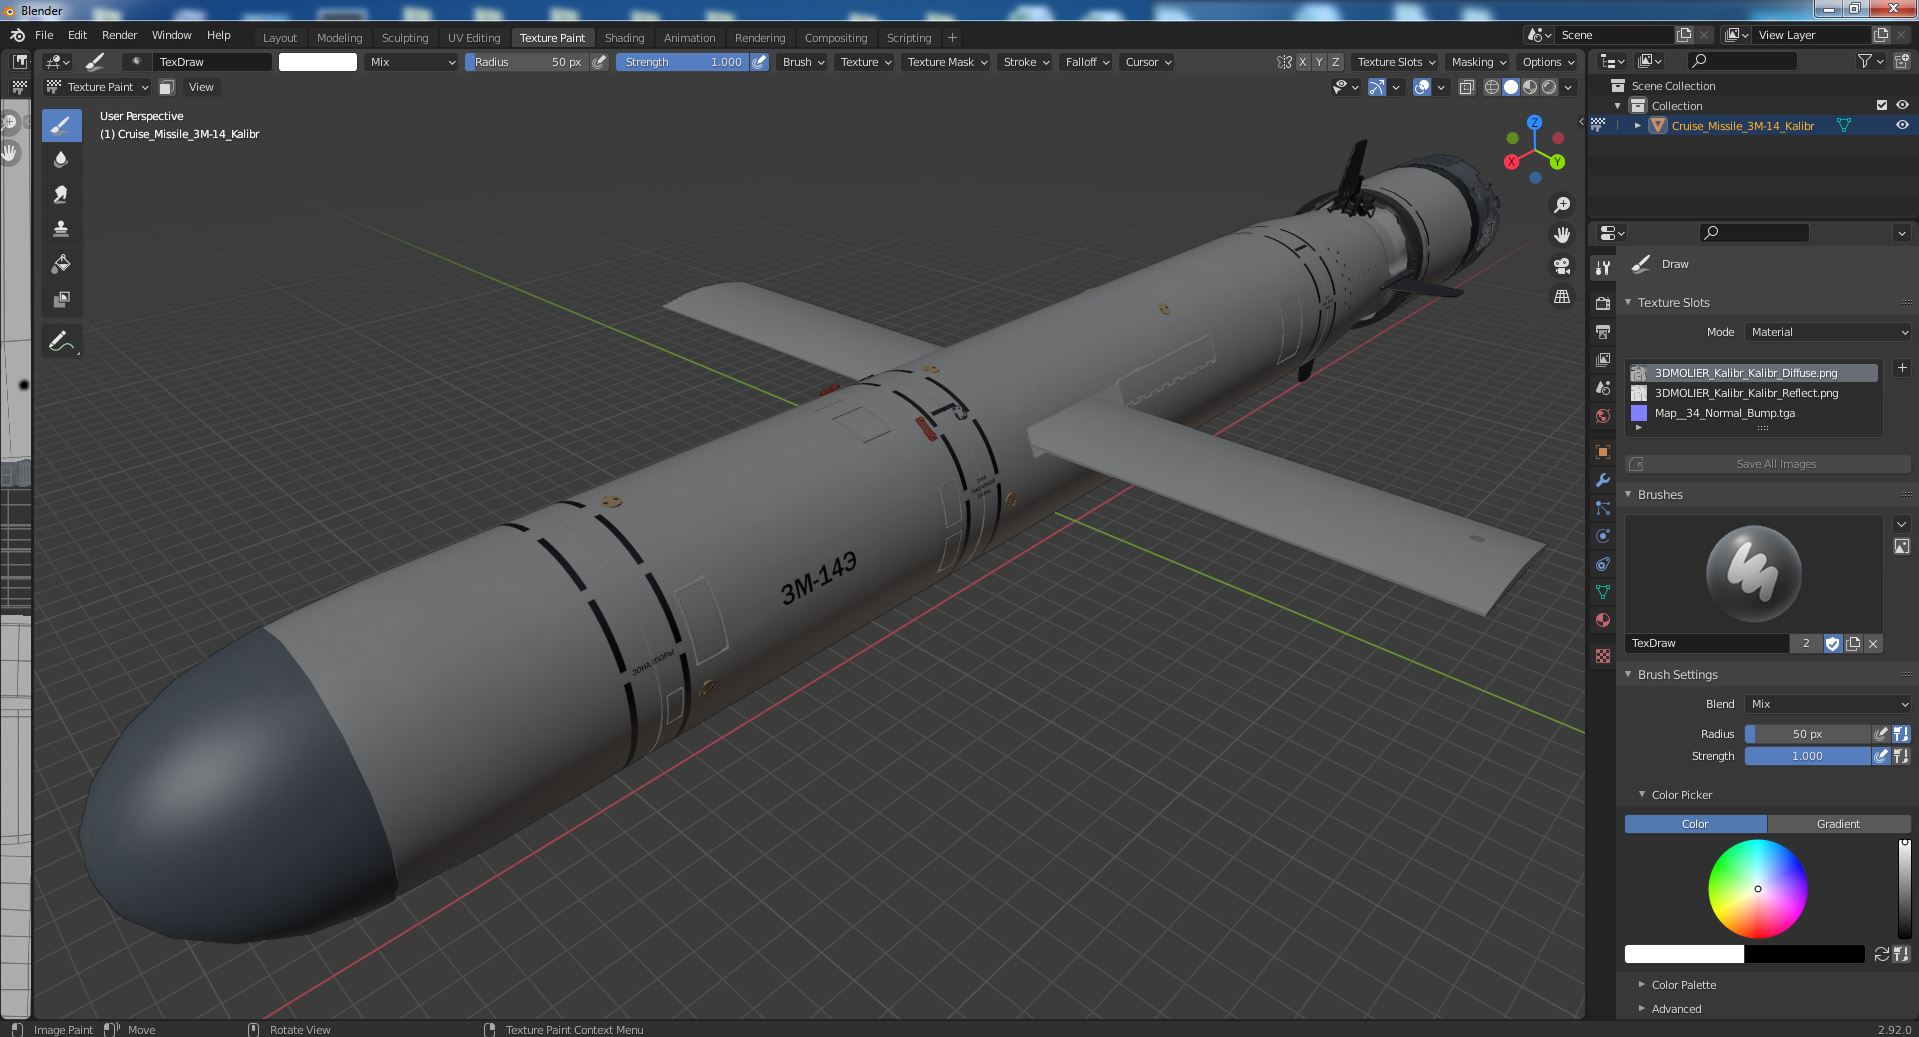The image size is (1919, 1037).
Task: Open the Material properties tab
Action: [x=1603, y=620]
